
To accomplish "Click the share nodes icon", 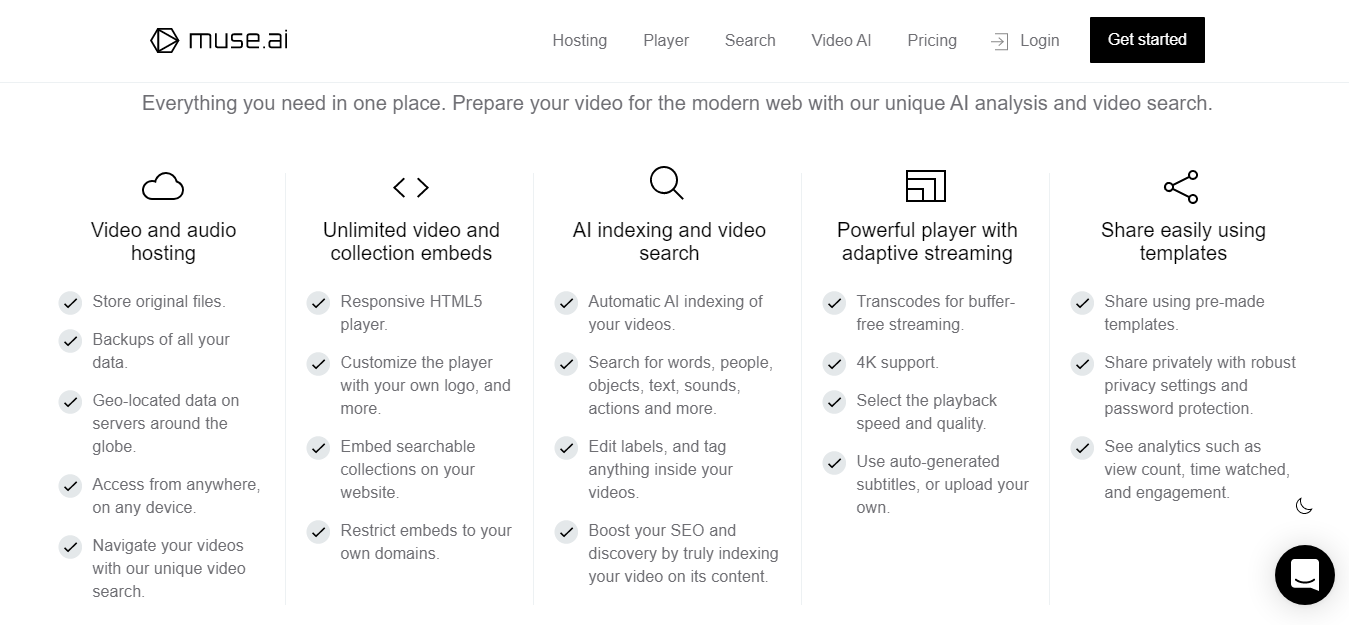I will pos(1181,187).
